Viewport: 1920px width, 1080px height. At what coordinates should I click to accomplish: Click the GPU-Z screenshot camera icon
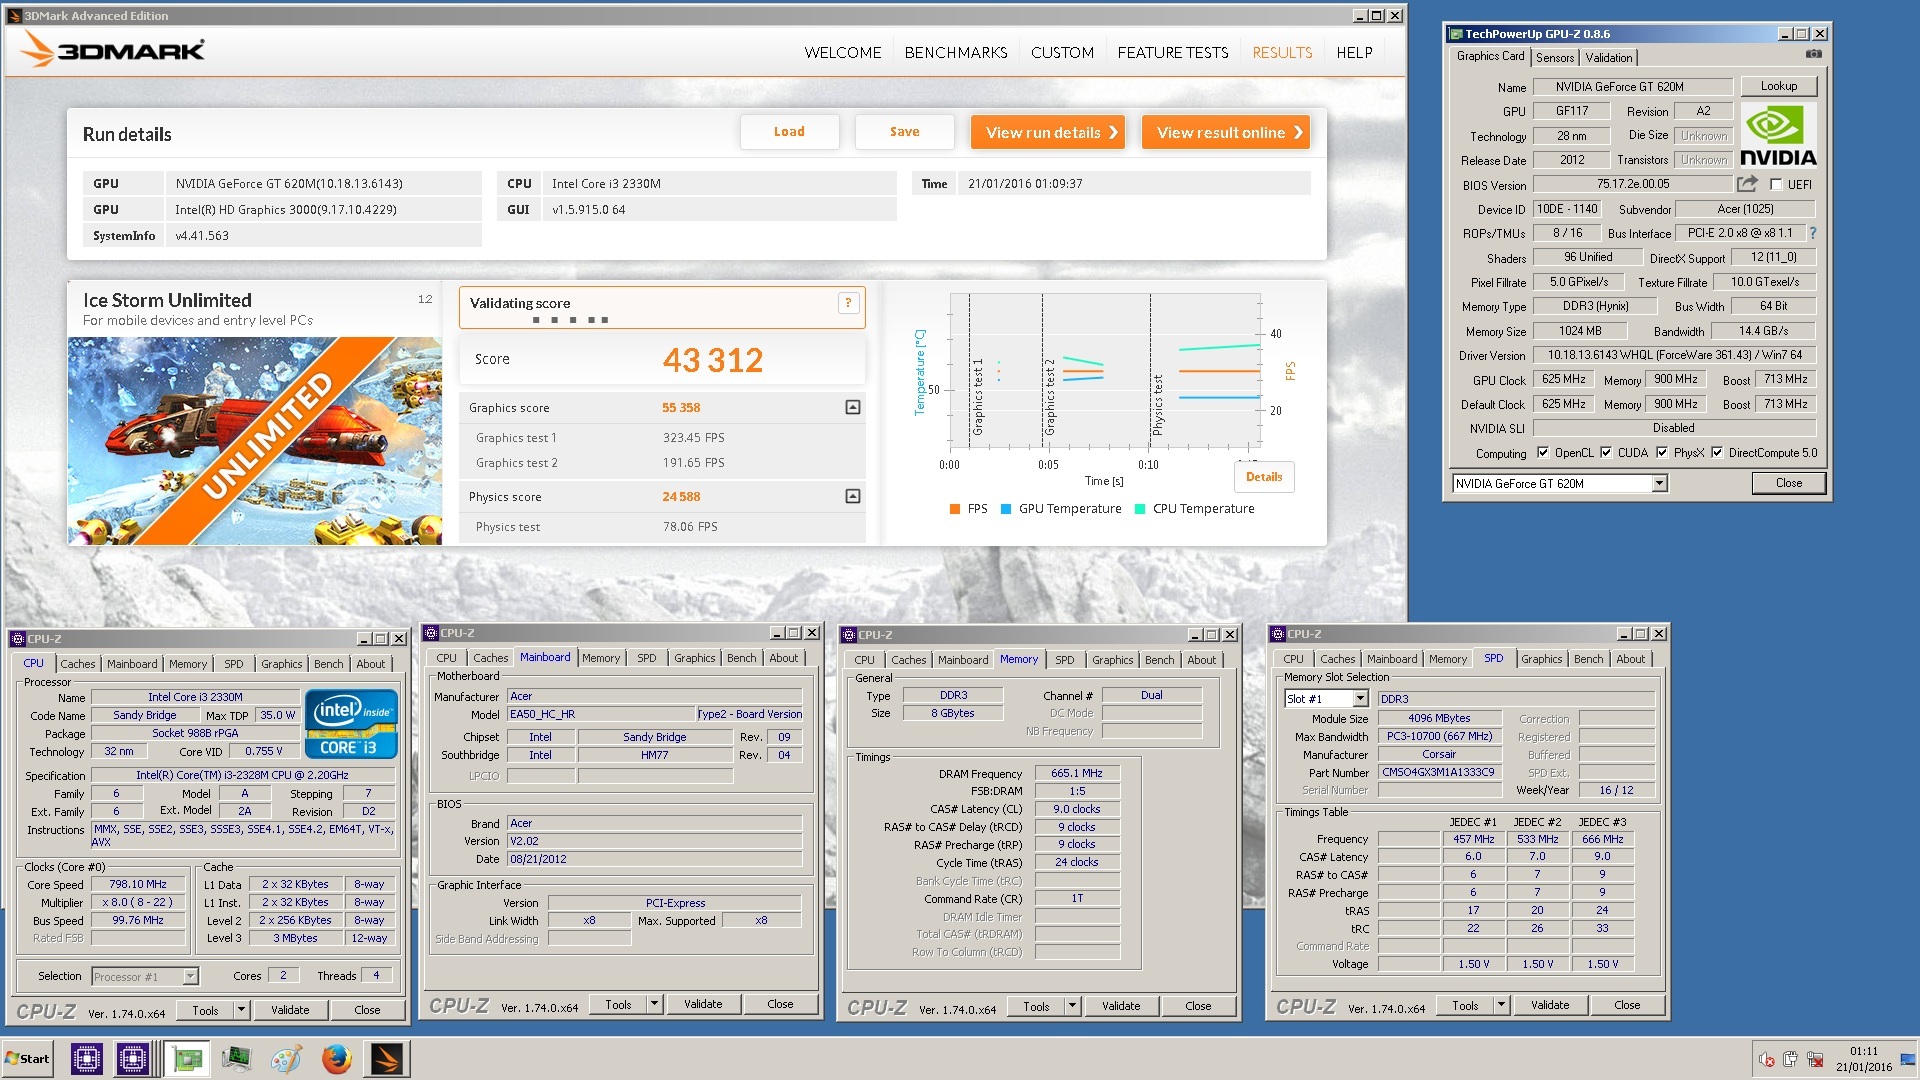point(1814,55)
